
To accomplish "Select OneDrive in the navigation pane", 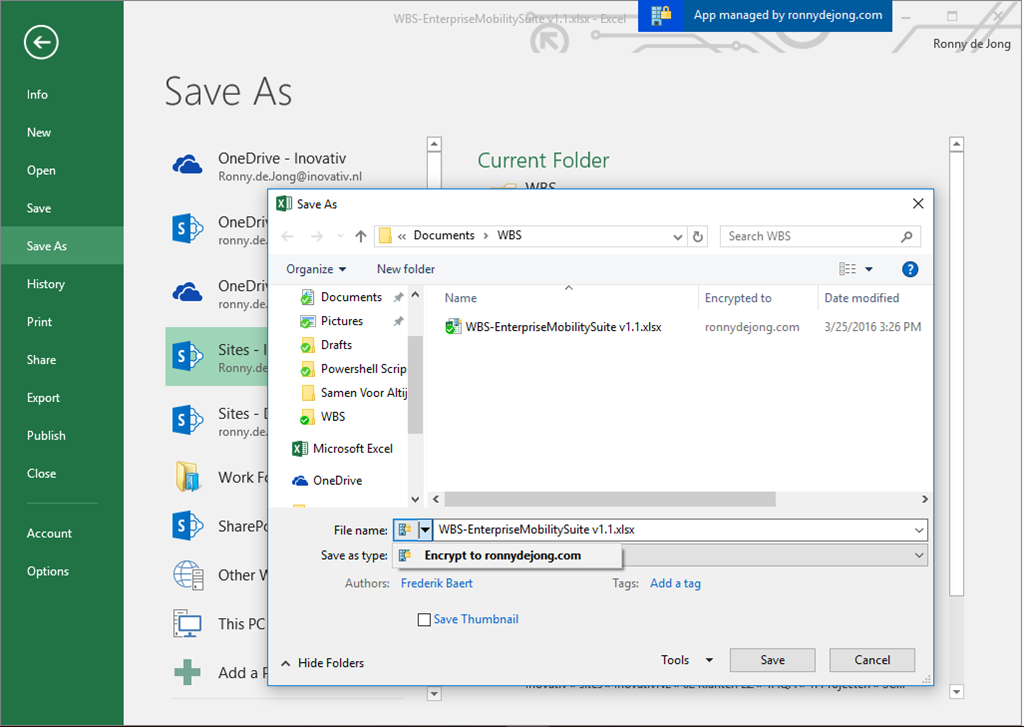I will 337,481.
